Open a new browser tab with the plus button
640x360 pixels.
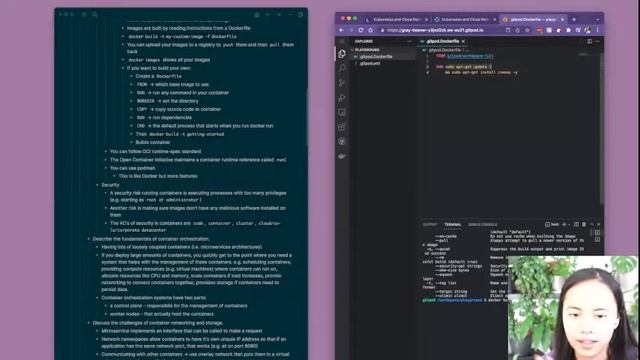[x=574, y=19]
